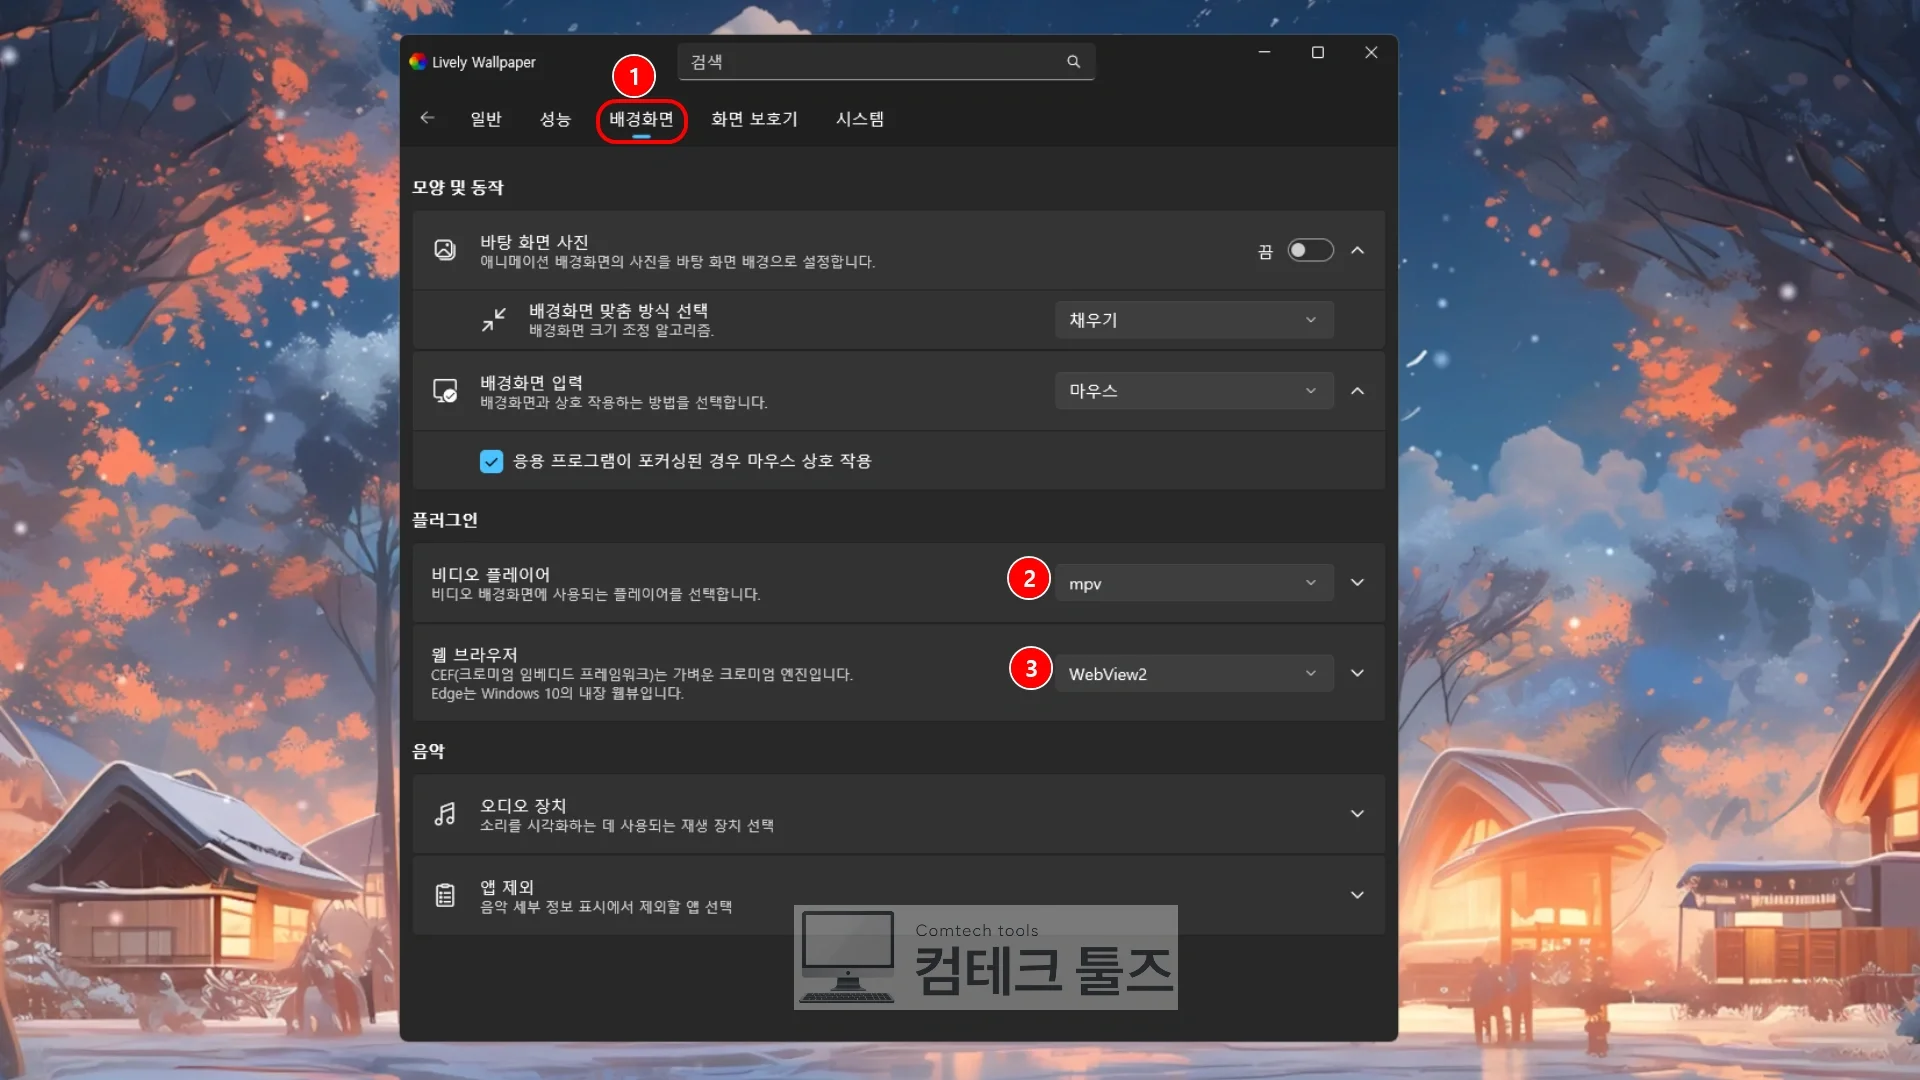The height and width of the screenshot is (1080, 1920).
Task: Open the WebView2 browser dropdown
Action: coord(1194,674)
